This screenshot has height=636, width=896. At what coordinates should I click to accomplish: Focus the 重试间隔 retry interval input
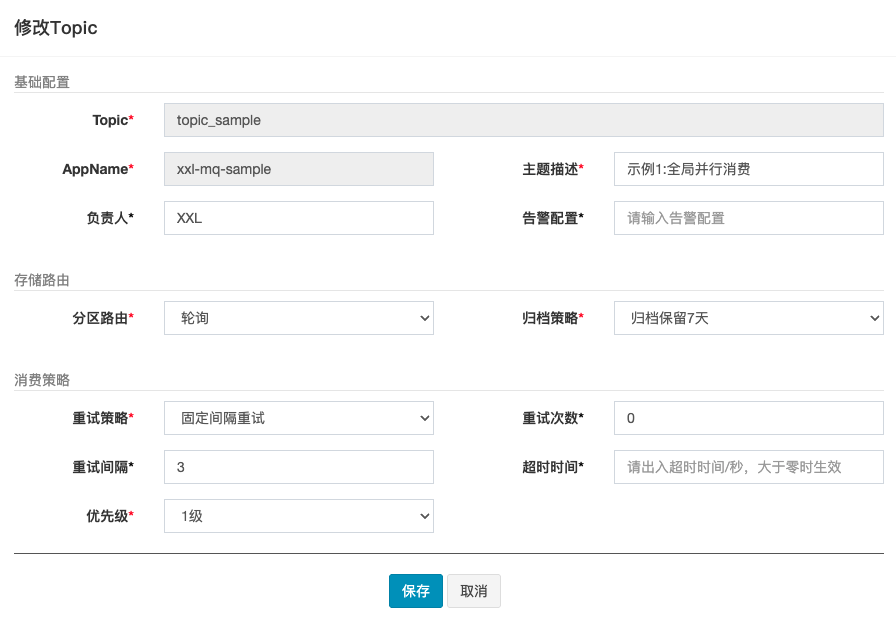[x=298, y=467]
